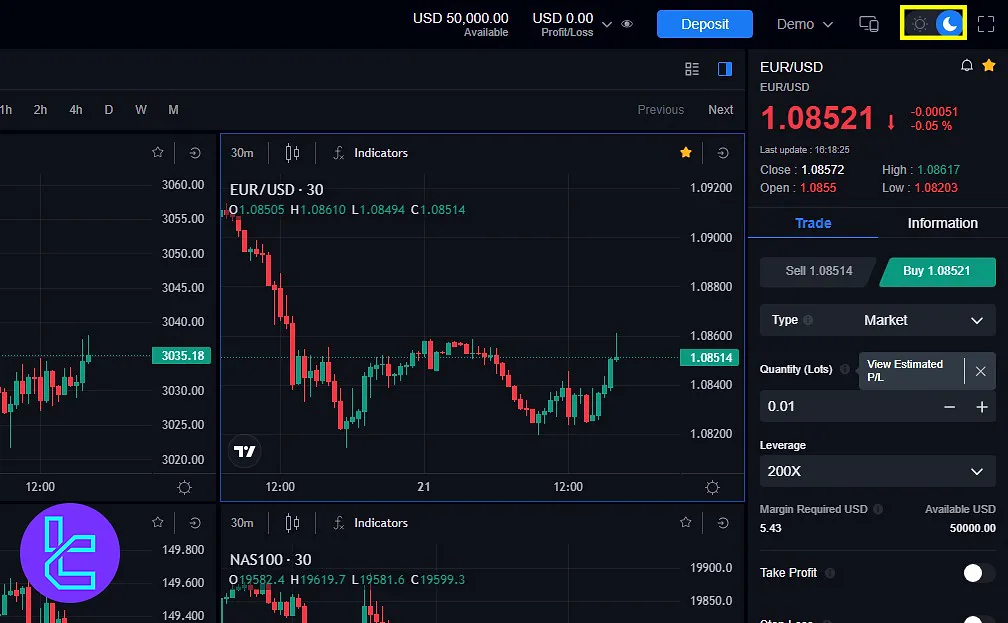Select the 4h timeframe
Viewport: 1008px width, 623px height.
(x=76, y=110)
